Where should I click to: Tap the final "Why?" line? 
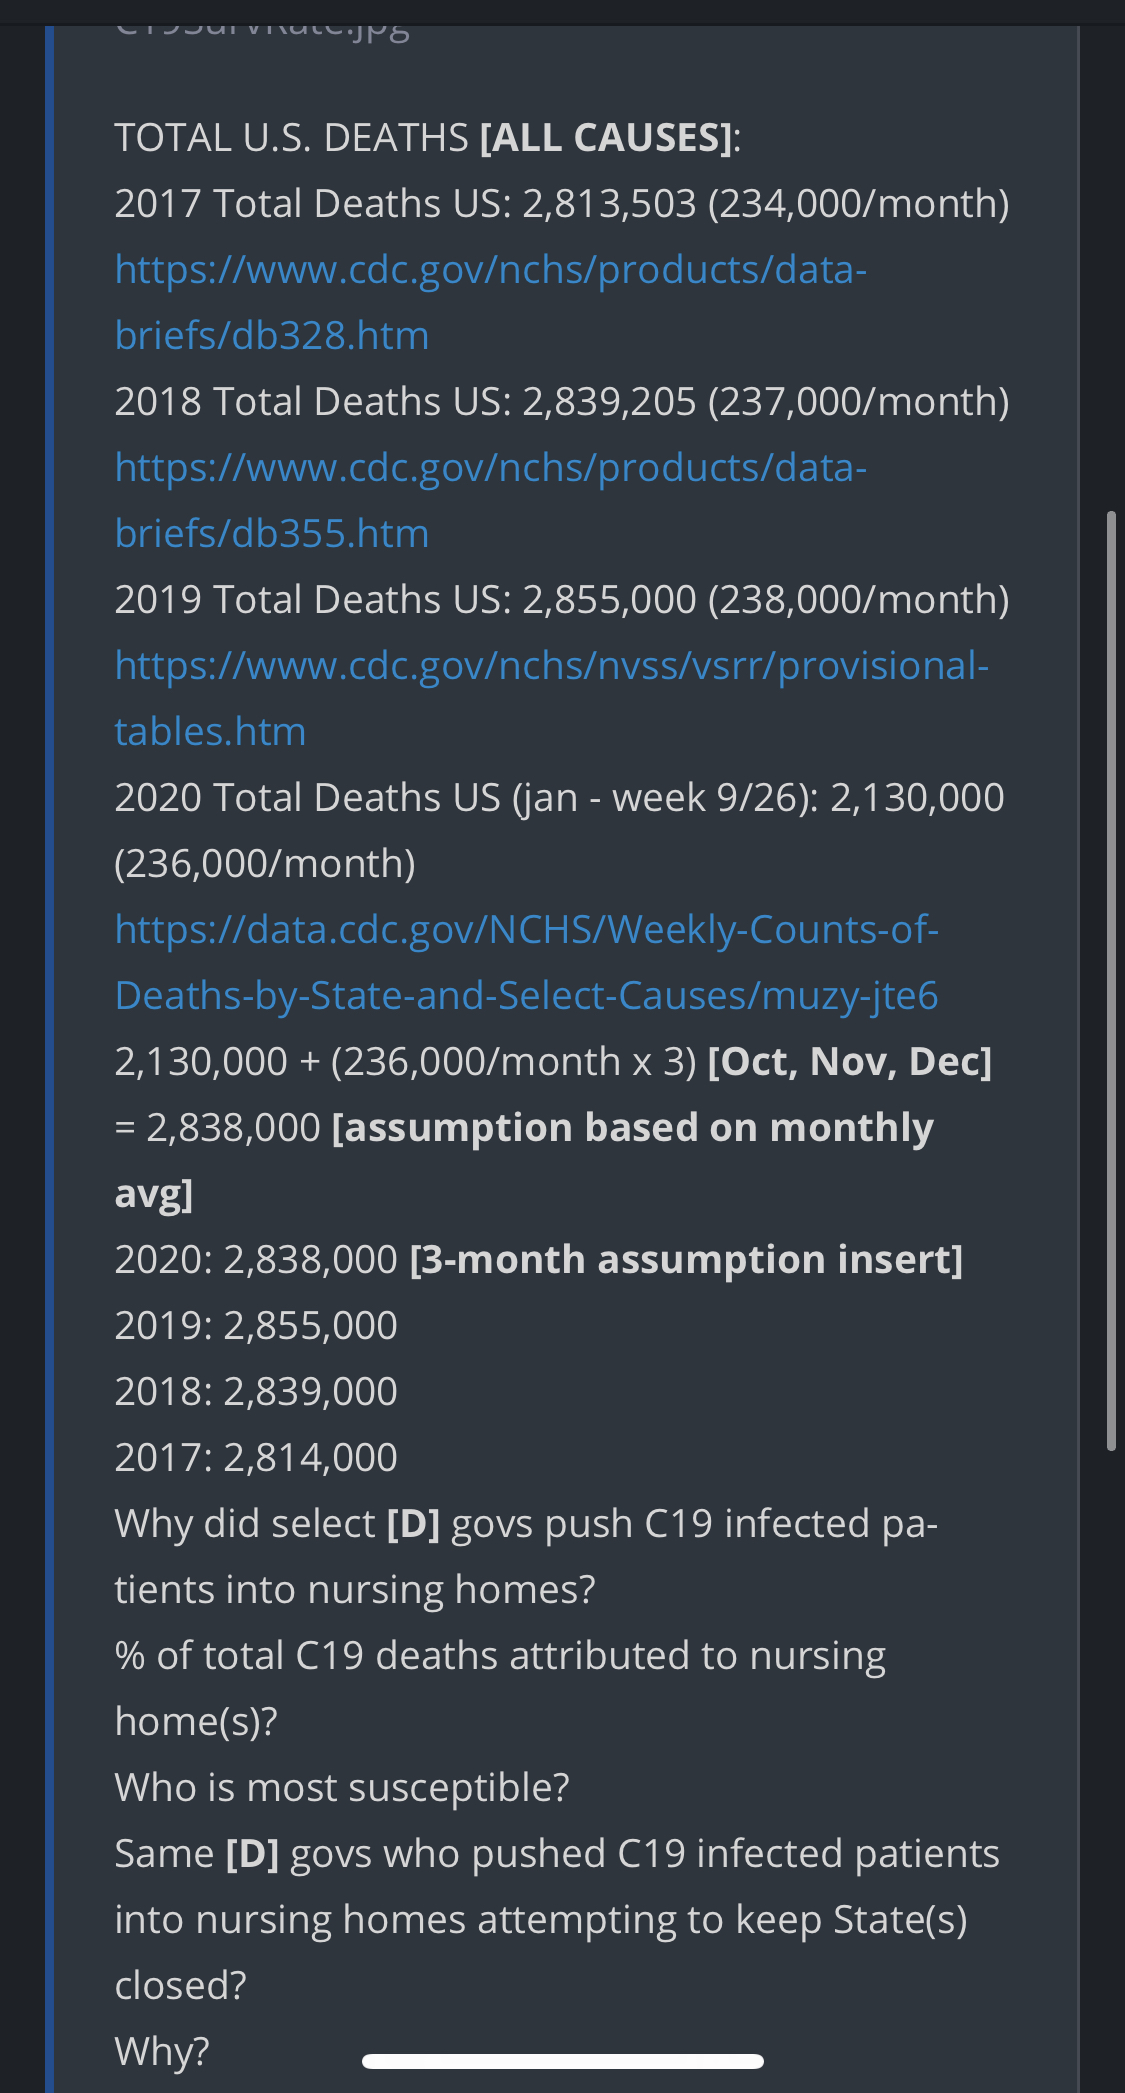tap(162, 2052)
